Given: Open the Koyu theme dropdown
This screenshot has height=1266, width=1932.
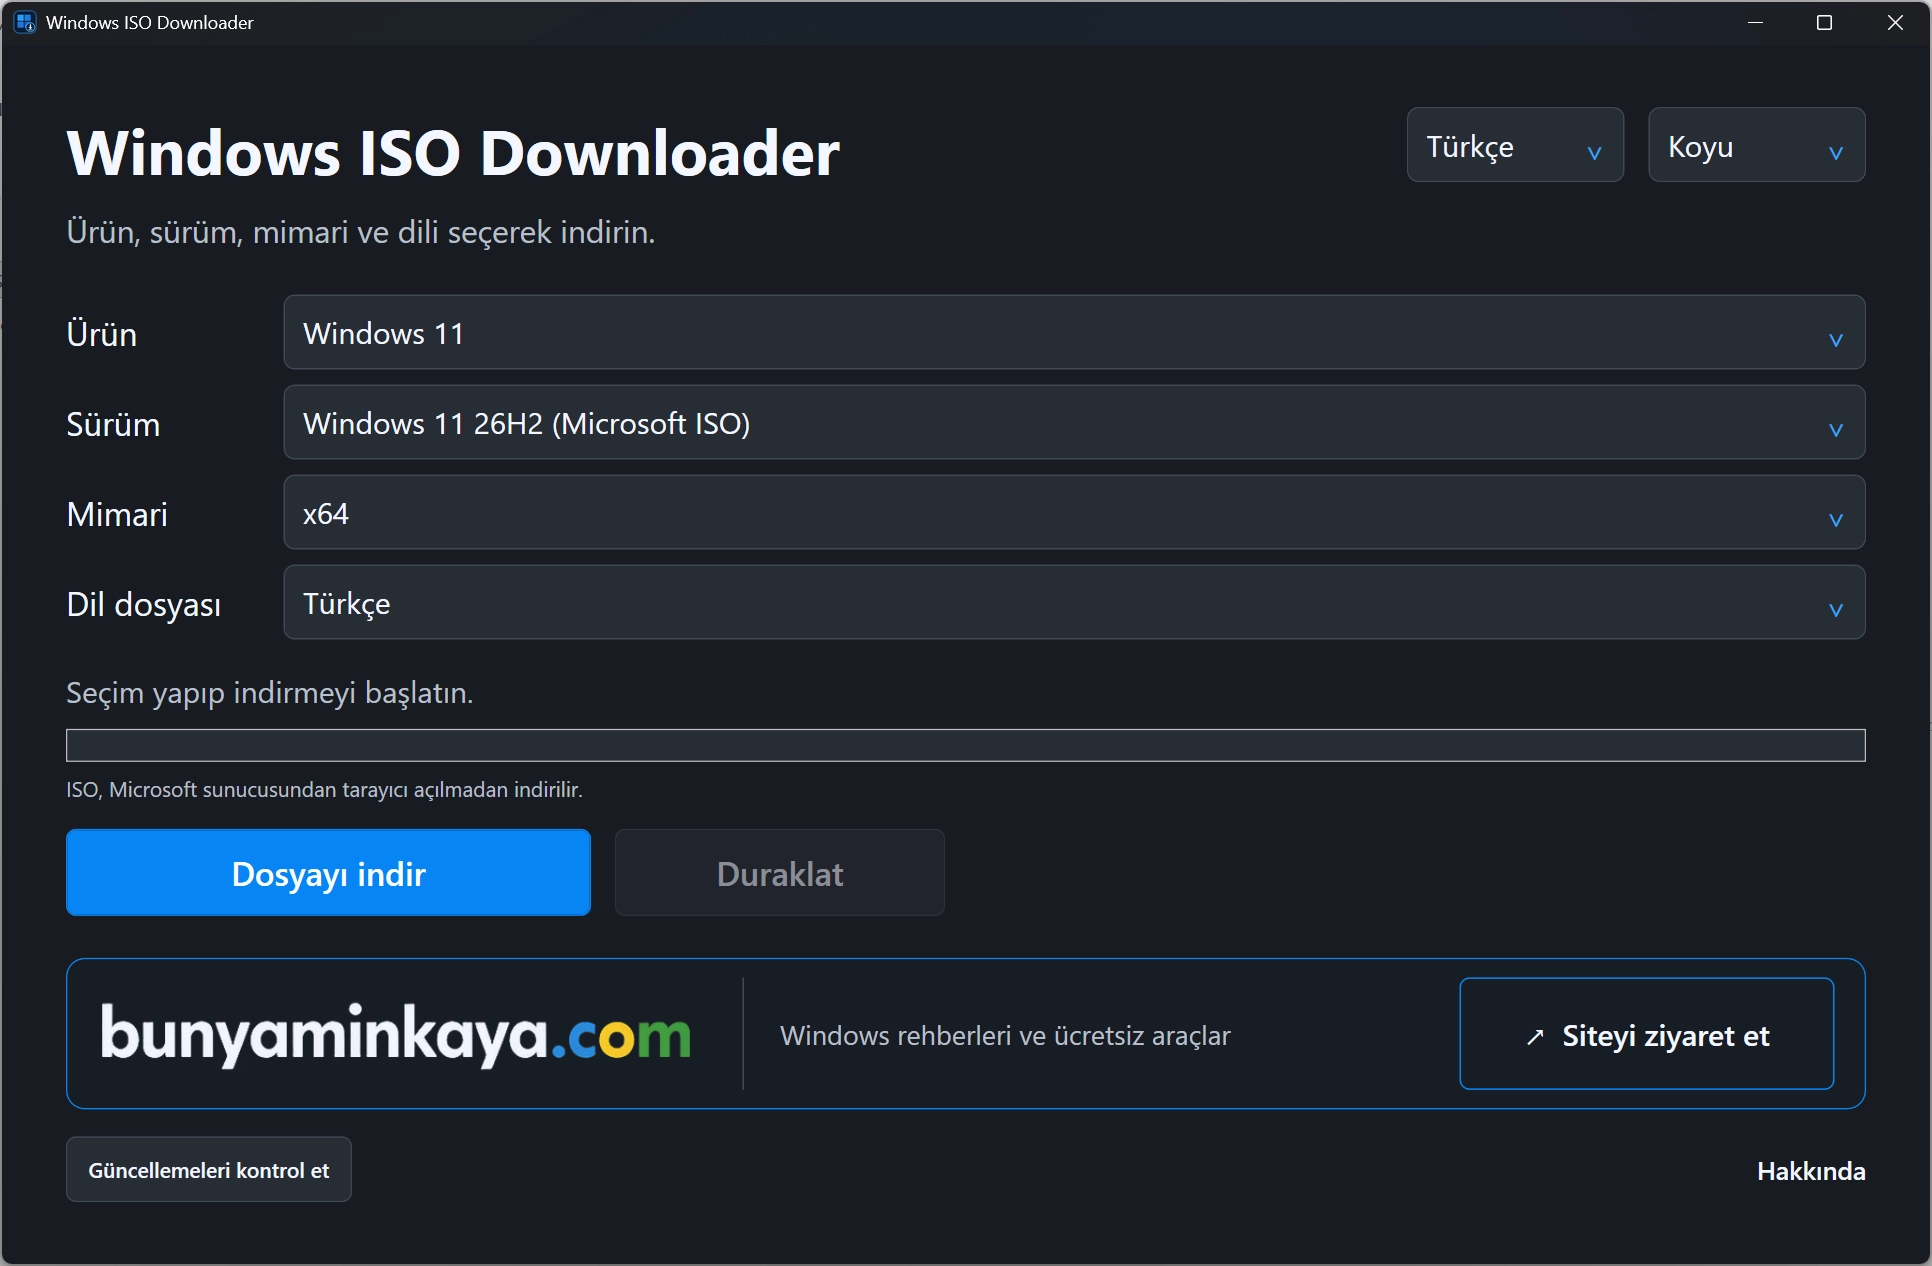Looking at the screenshot, I should coord(1756,145).
